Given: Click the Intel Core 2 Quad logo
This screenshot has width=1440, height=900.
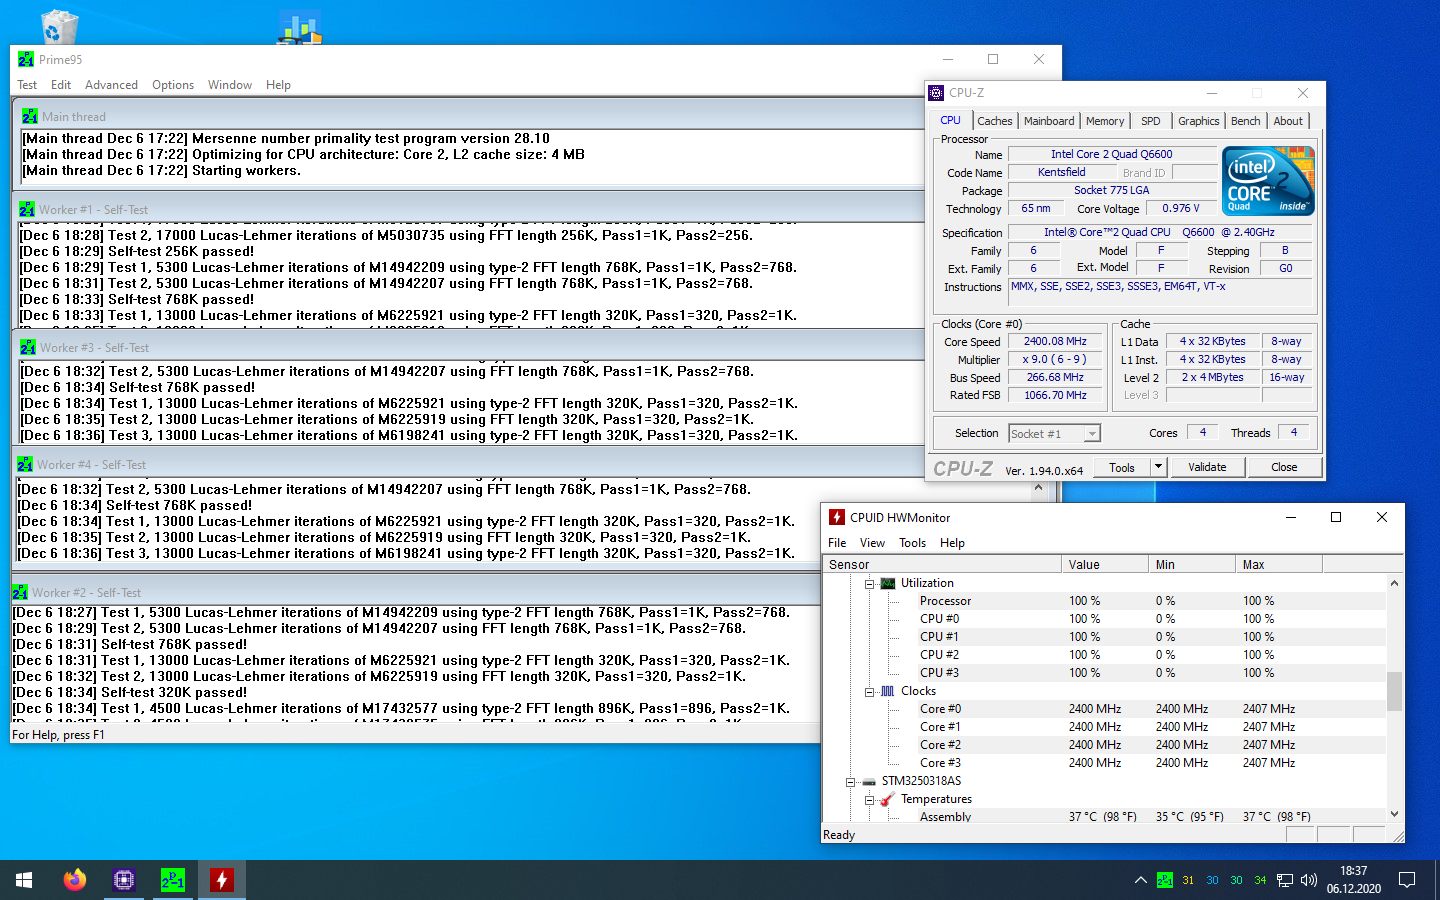Looking at the screenshot, I should coord(1268,181).
